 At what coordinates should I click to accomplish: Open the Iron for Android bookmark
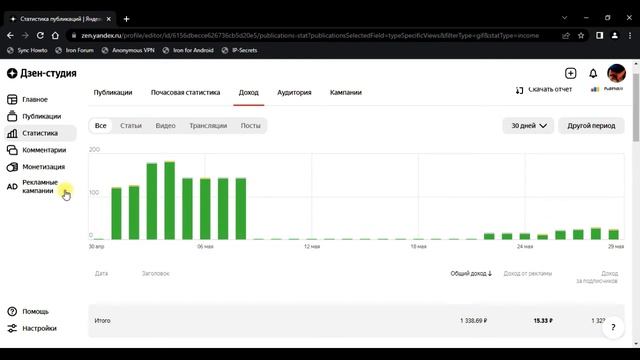pyautogui.click(x=188, y=50)
